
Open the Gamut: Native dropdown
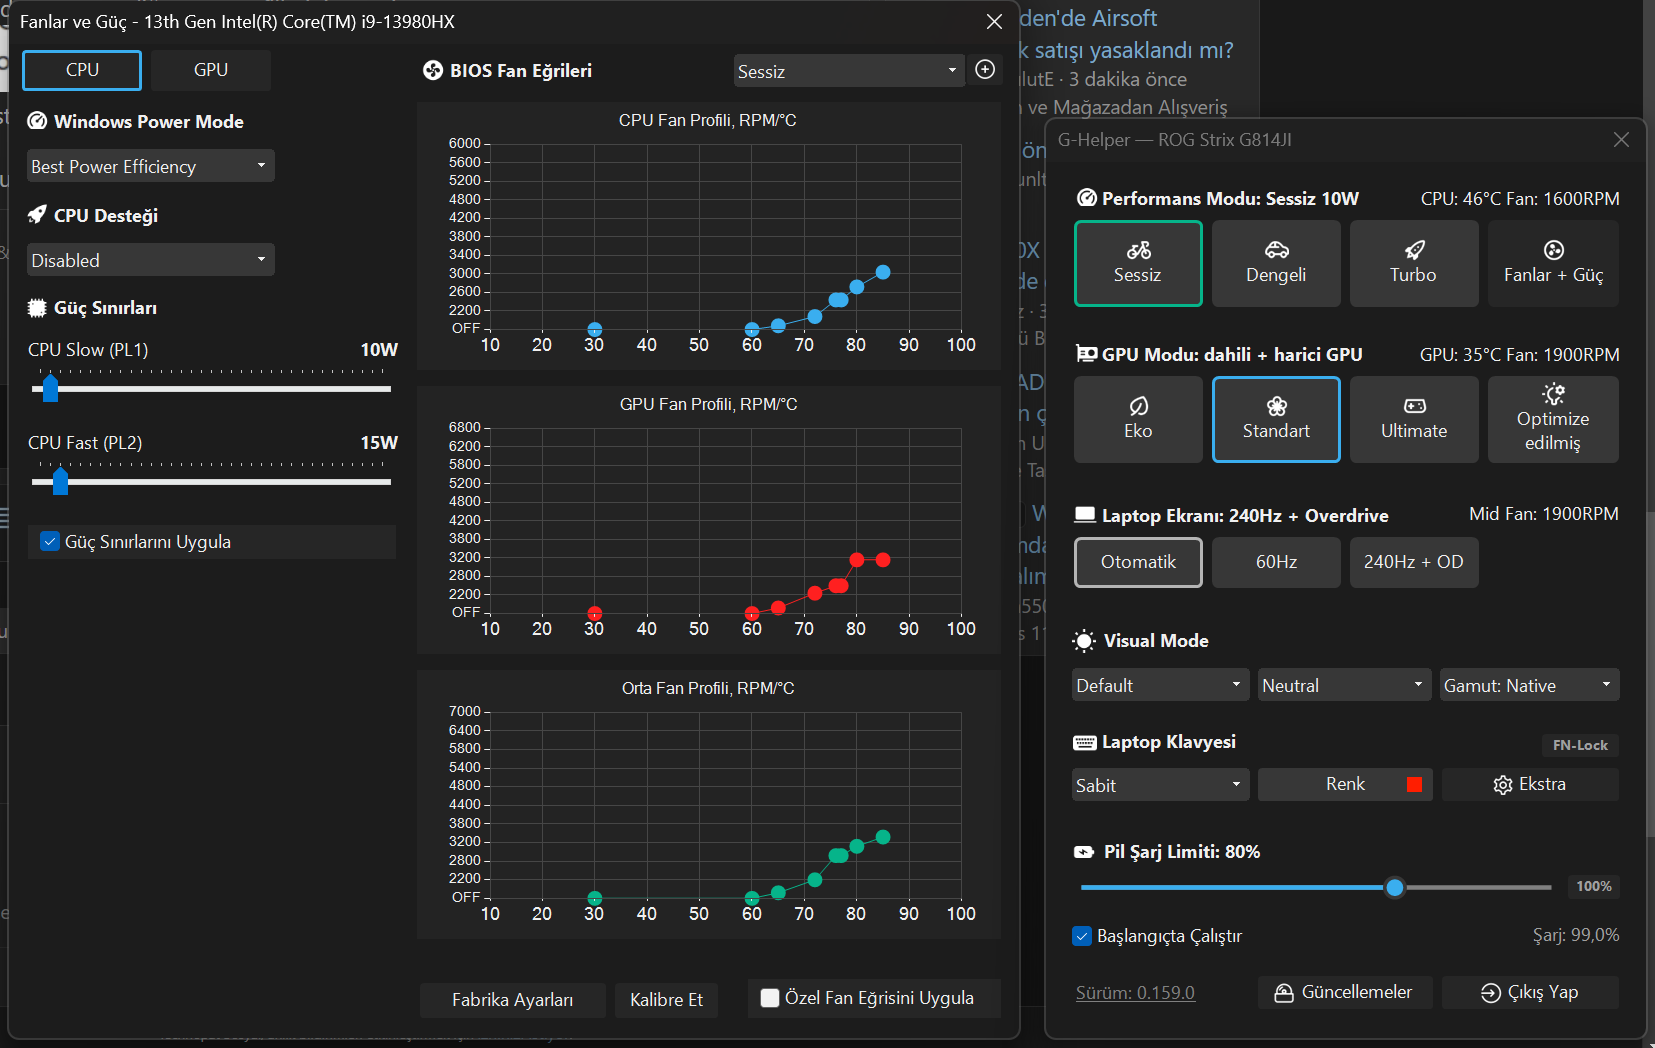[x=1530, y=685]
